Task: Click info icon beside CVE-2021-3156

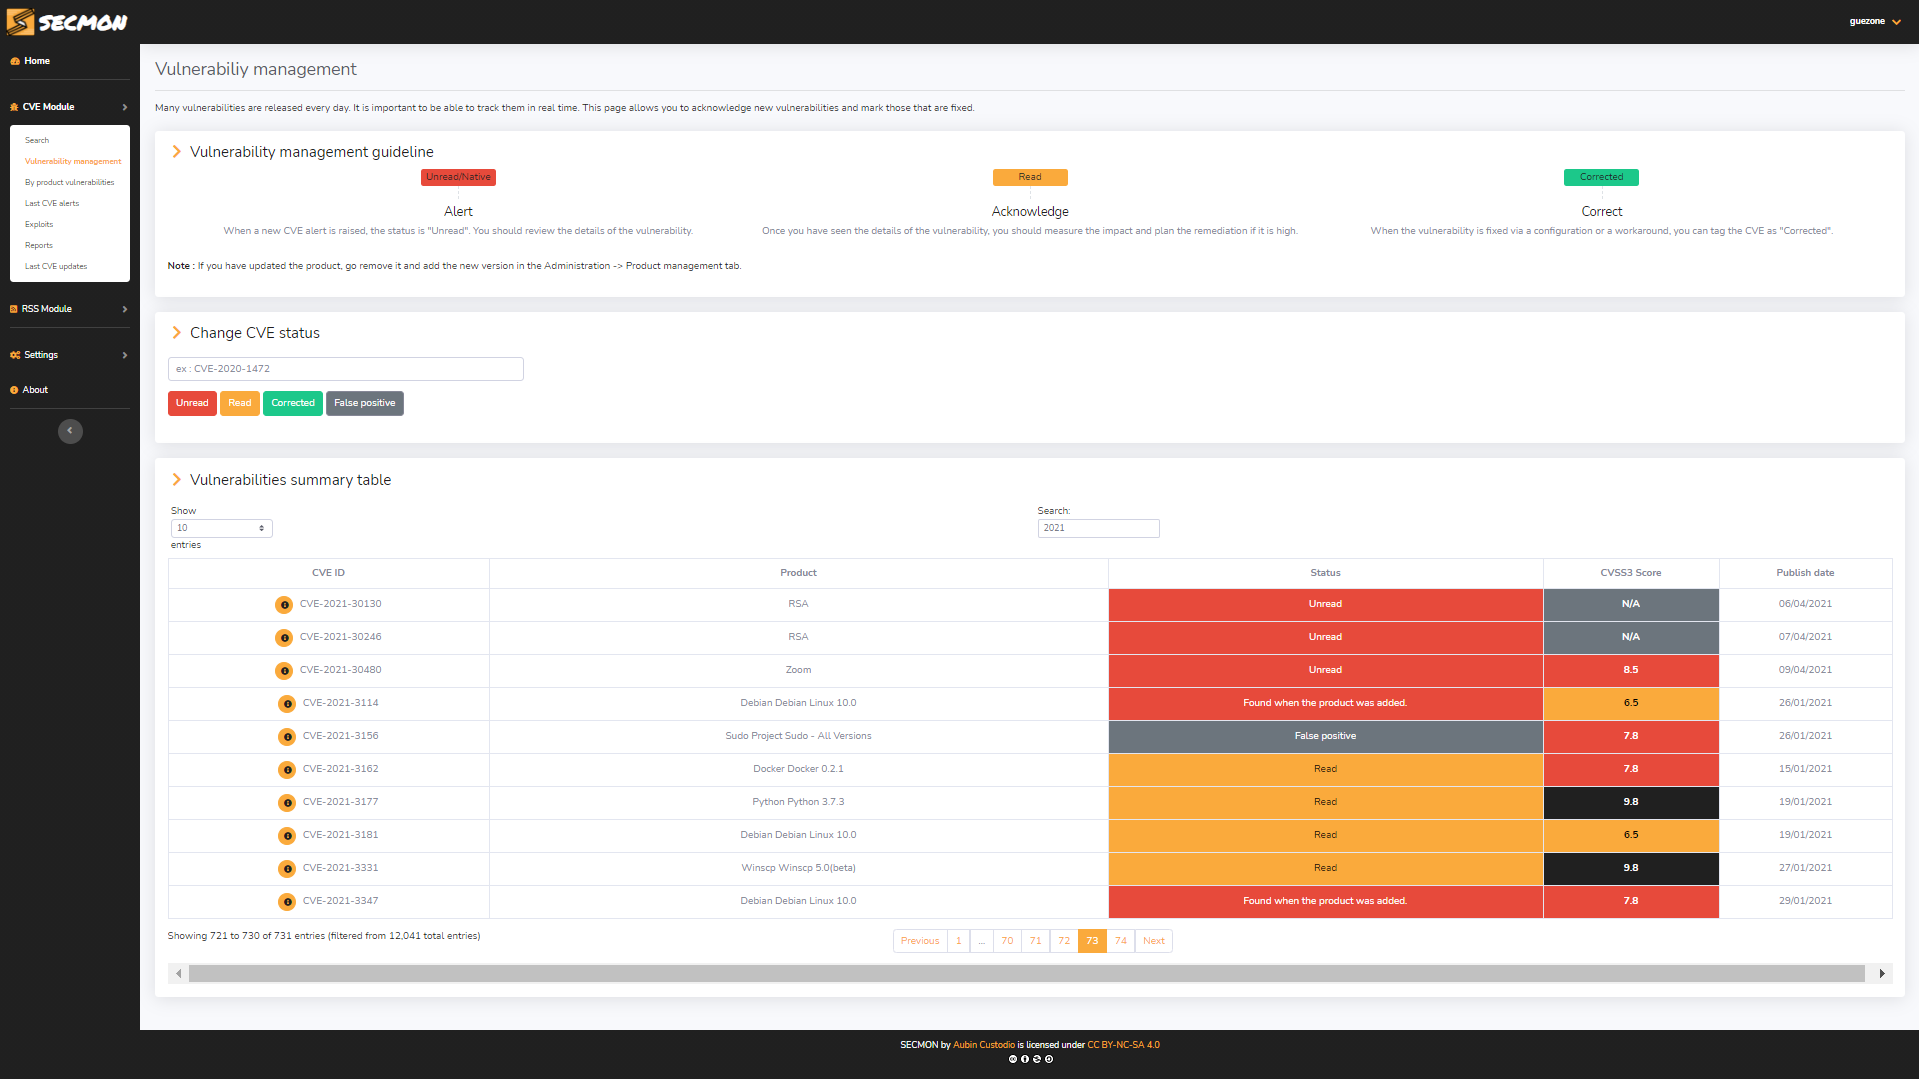Action: [287, 737]
